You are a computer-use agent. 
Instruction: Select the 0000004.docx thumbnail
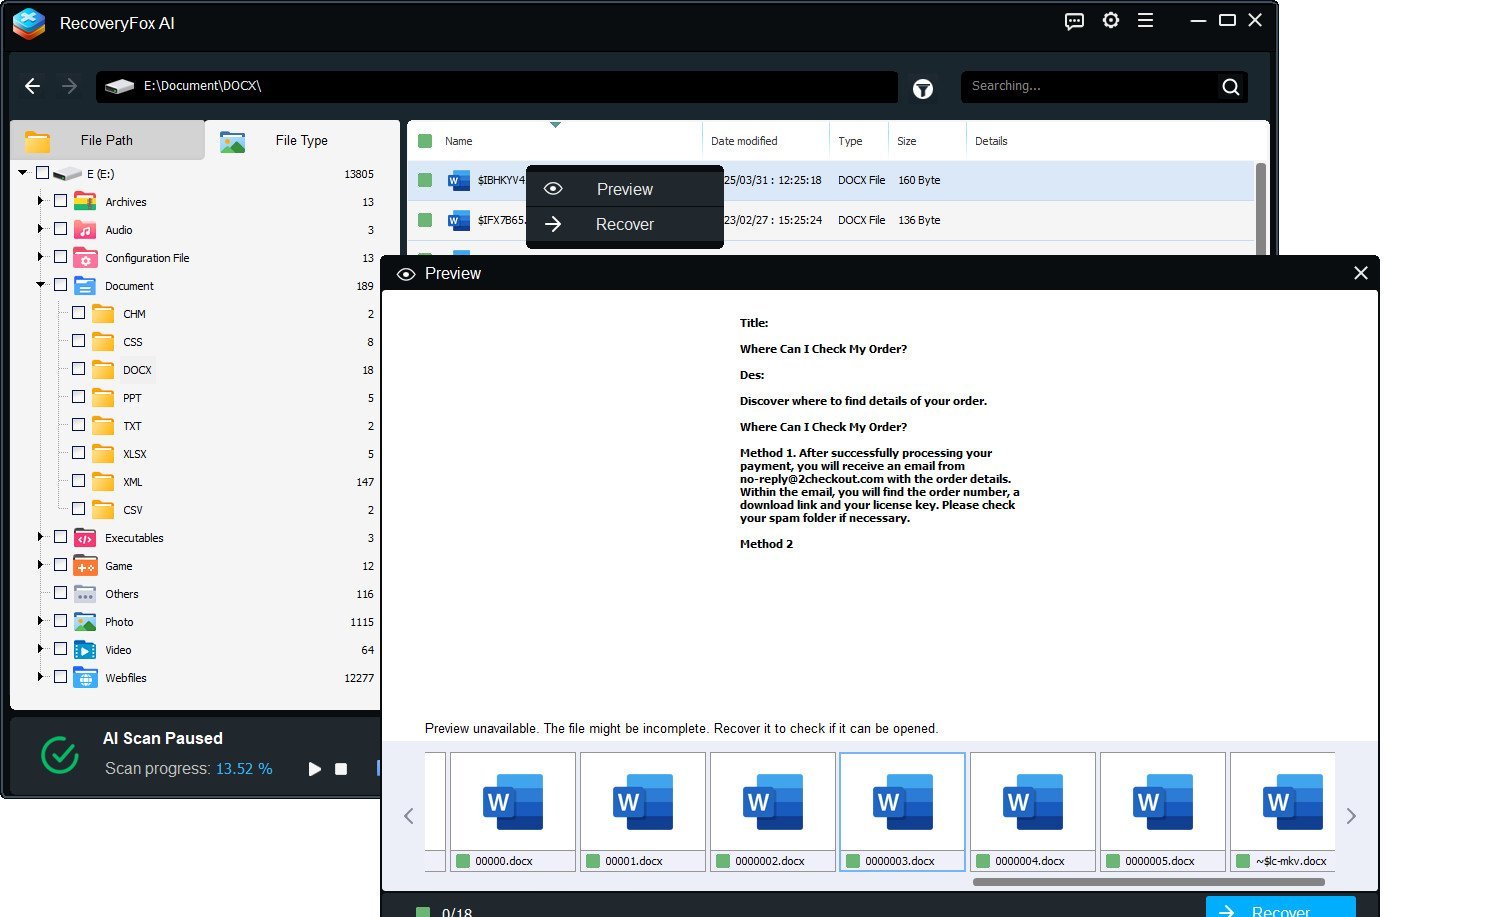1032,811
